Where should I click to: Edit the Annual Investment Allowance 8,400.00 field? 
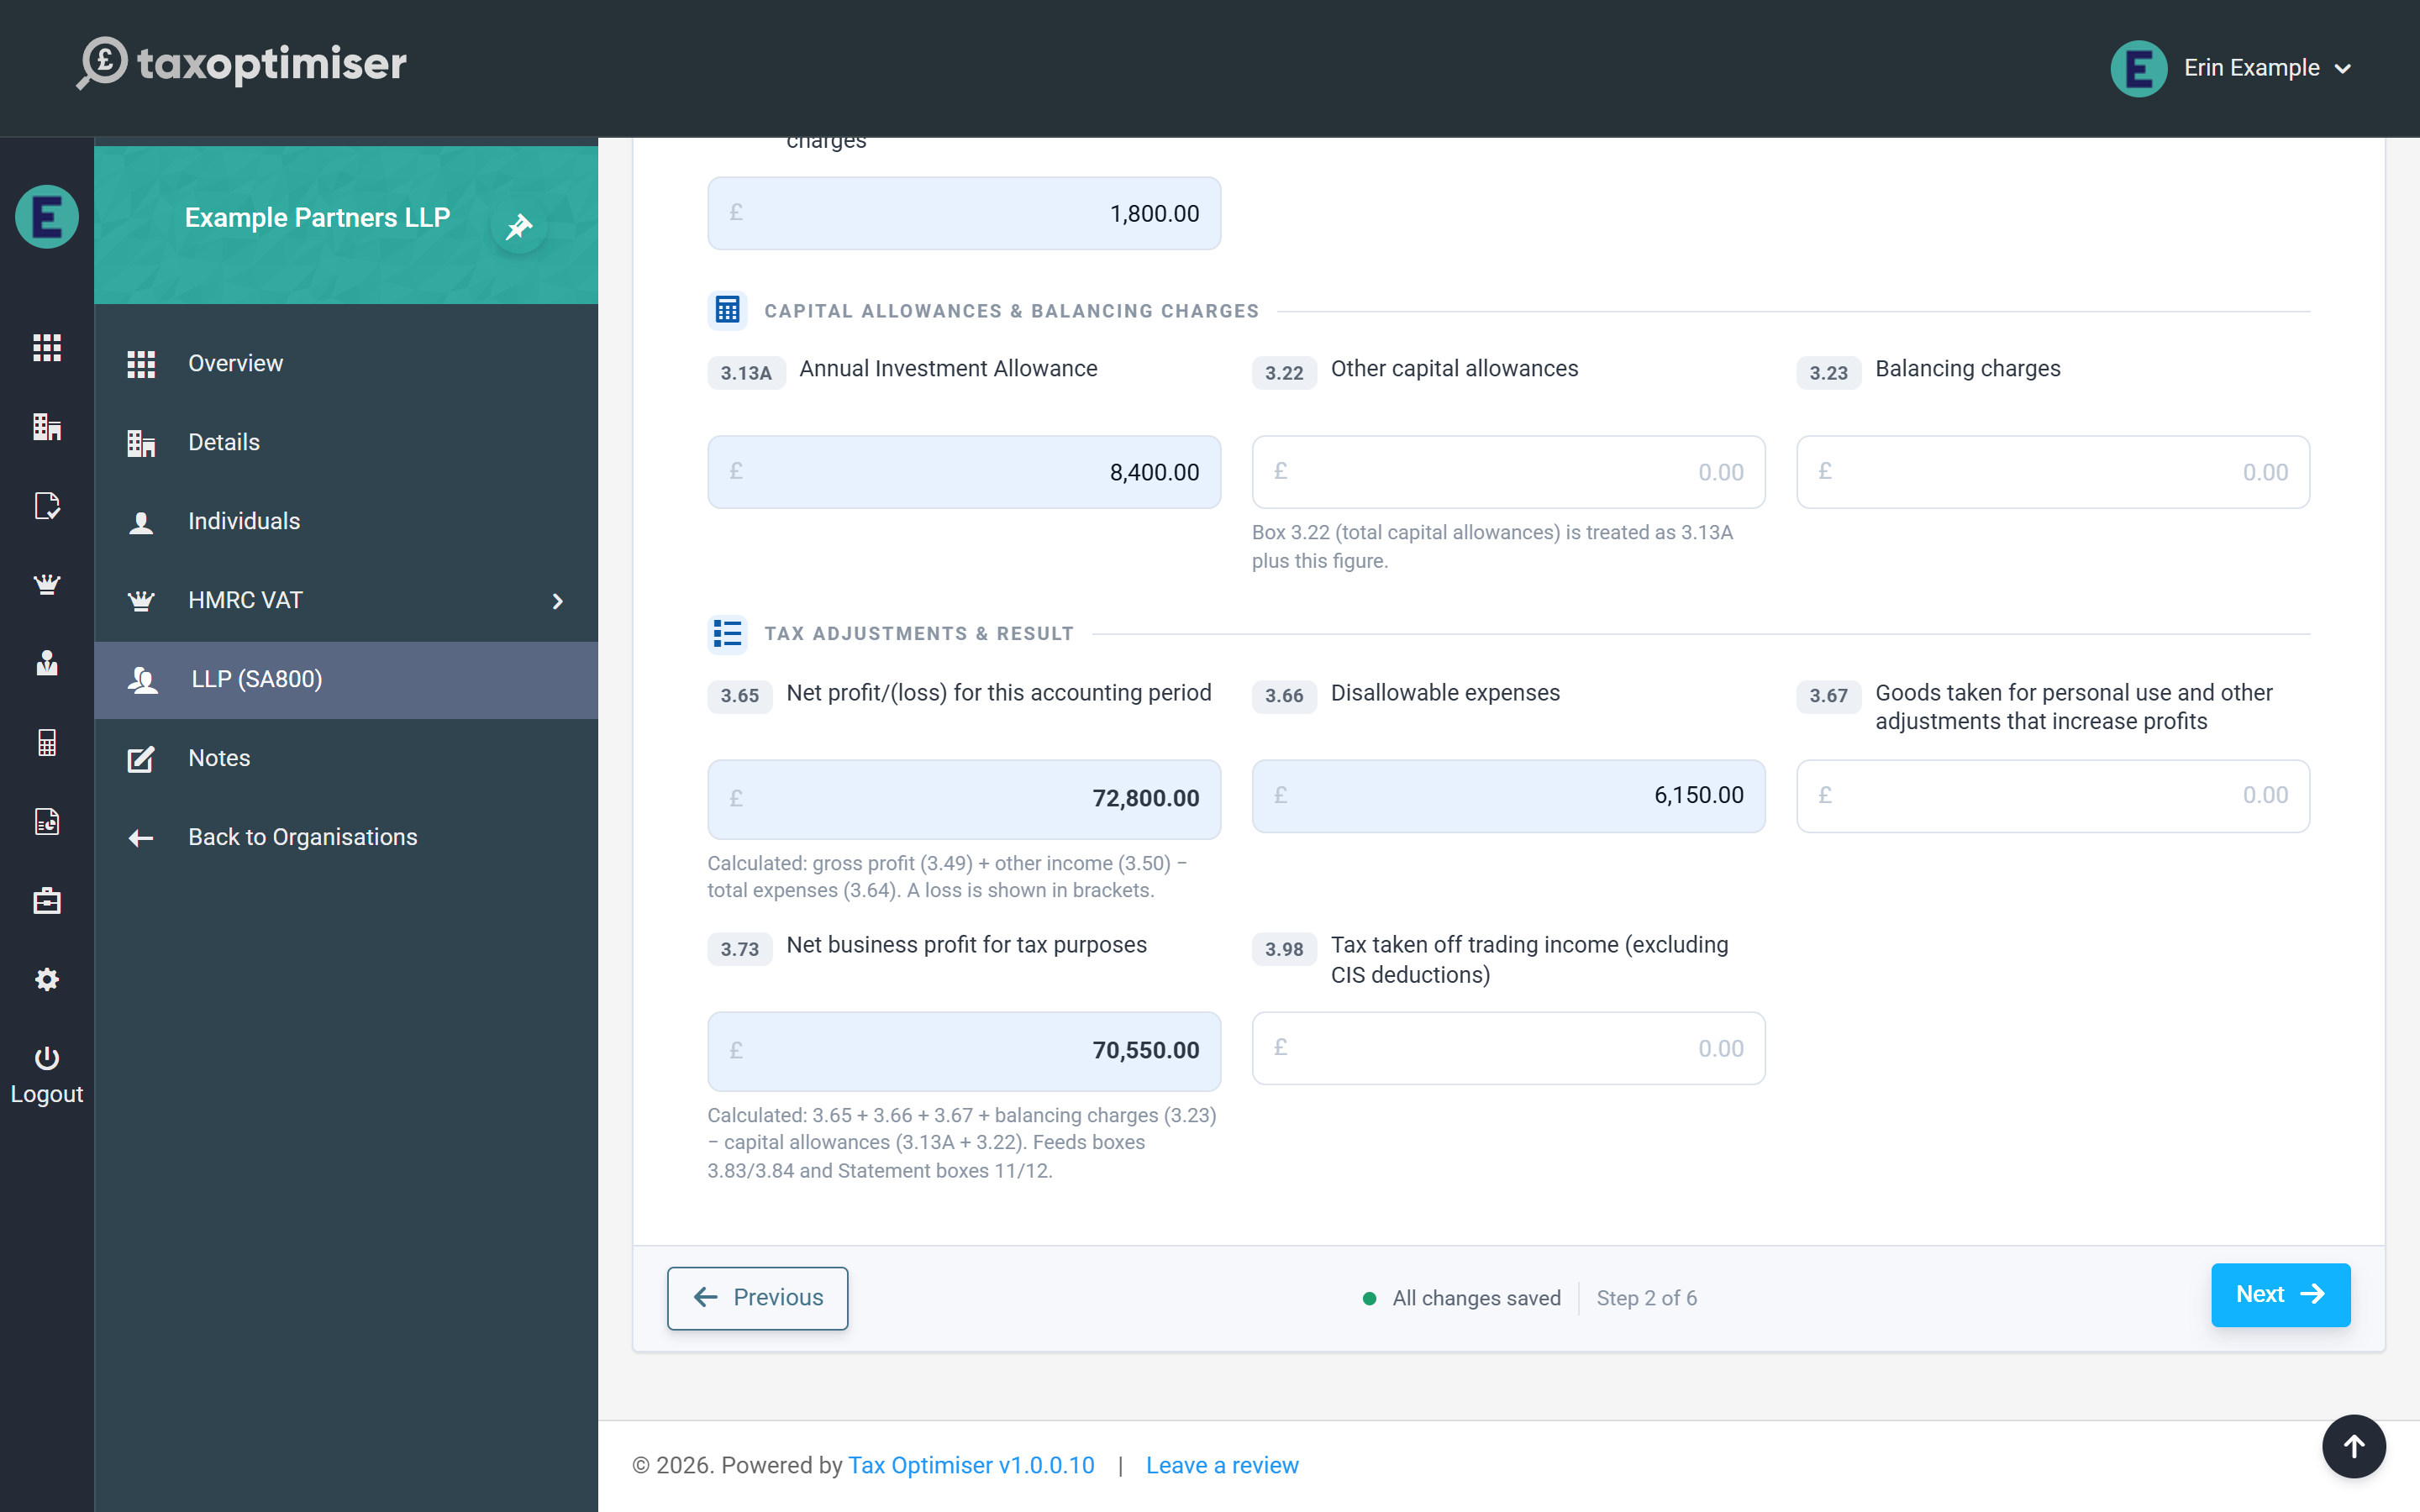tap(964, 472)
